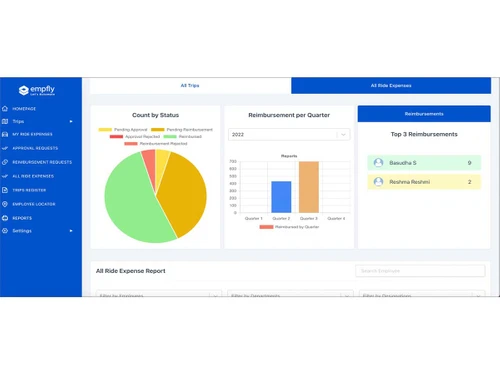Open MY RIDE EXPENSES menu item
This screenshot has height=375, width=500.
point(32,134)
